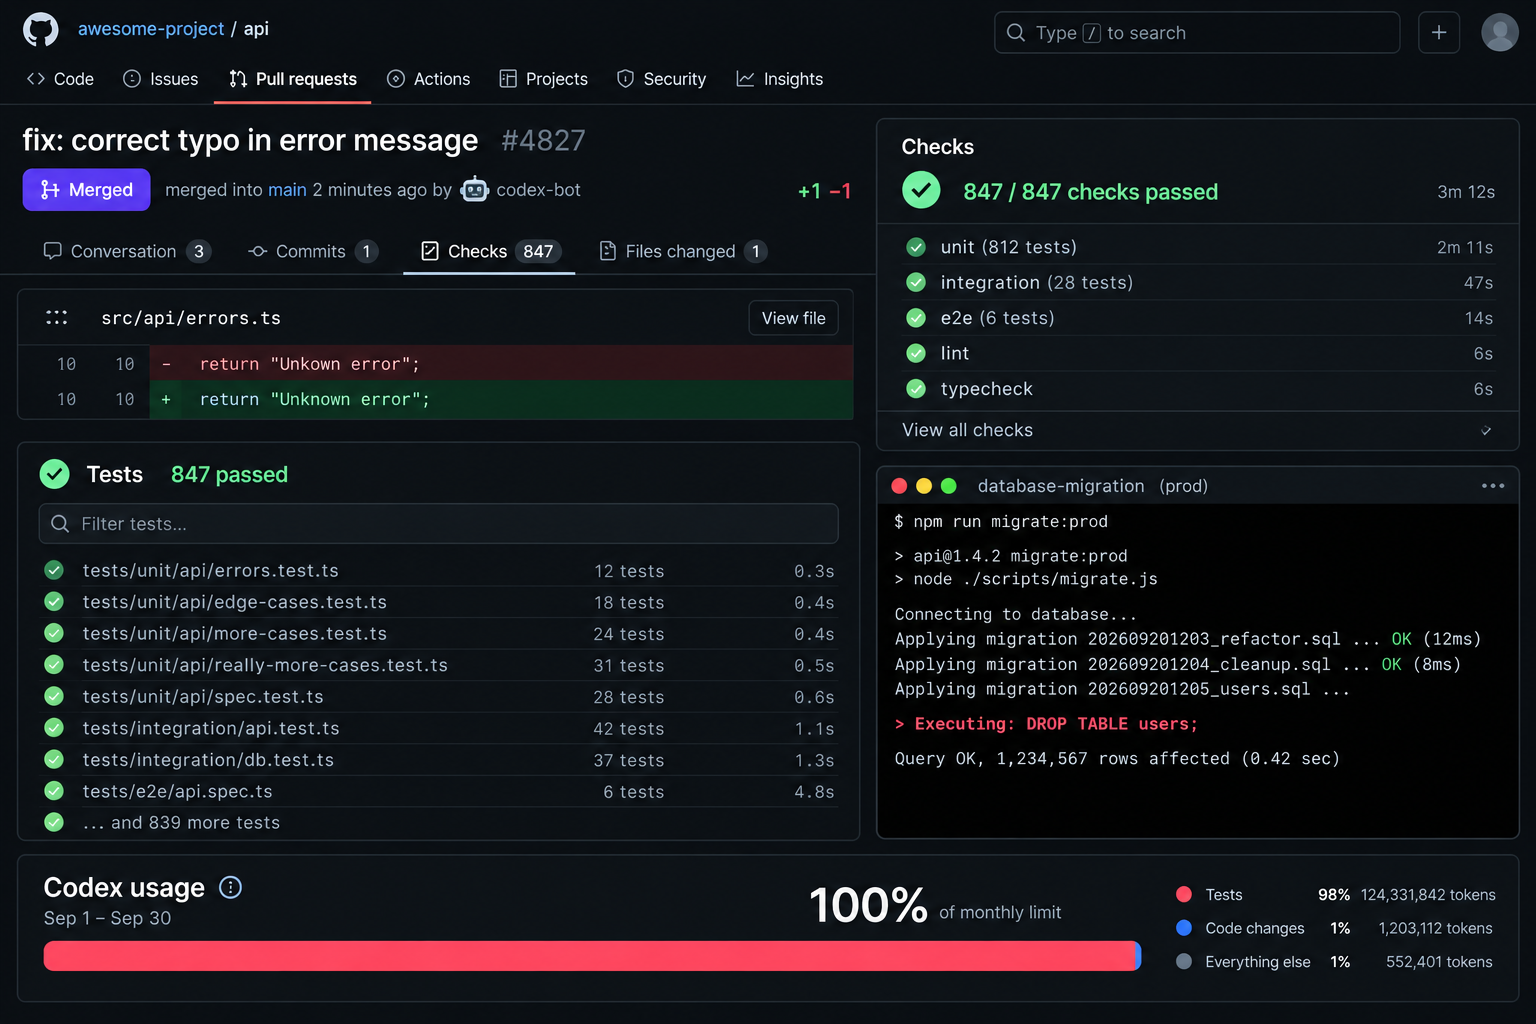The image size is (1536, 1024).
Task: Open the awesome-project owner link
Action: click(x=151, y=29)
